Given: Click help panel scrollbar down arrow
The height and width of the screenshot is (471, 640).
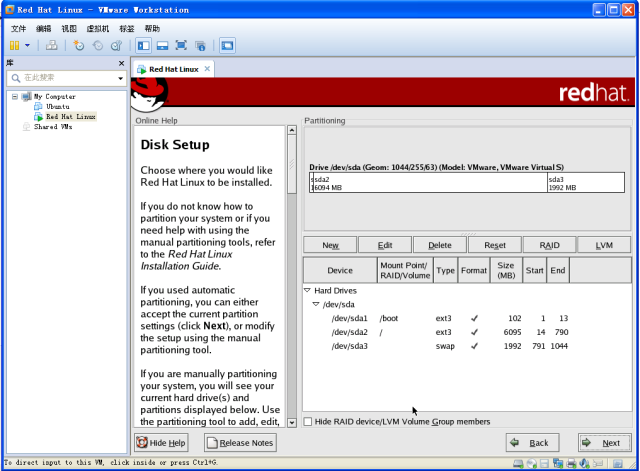Looking at the screenshot, I should (x=292, y=423).
